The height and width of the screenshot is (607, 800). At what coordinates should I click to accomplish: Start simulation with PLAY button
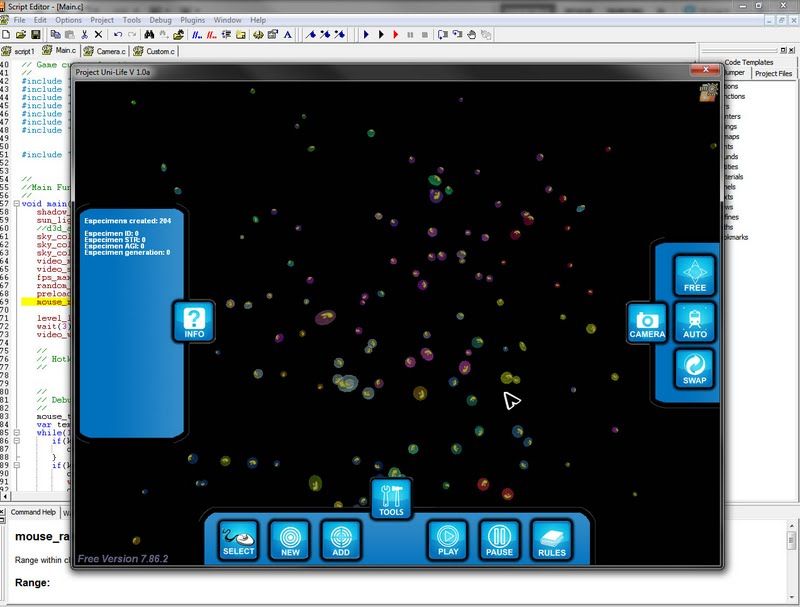(x=448, y=540)
